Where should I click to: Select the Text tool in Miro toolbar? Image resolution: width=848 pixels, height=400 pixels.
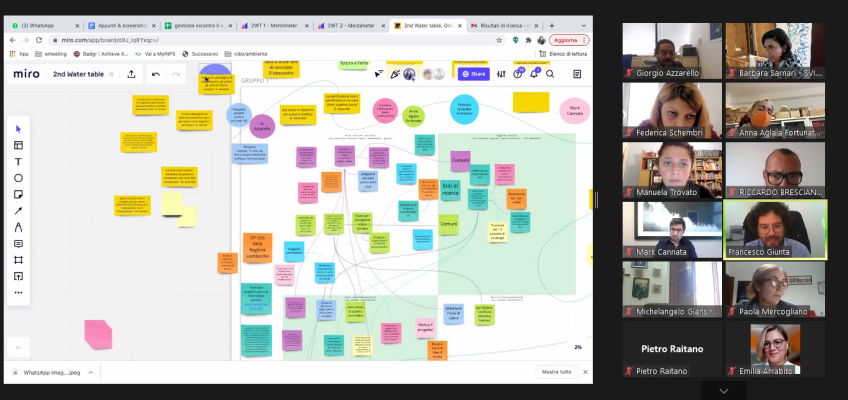point(18,162)
